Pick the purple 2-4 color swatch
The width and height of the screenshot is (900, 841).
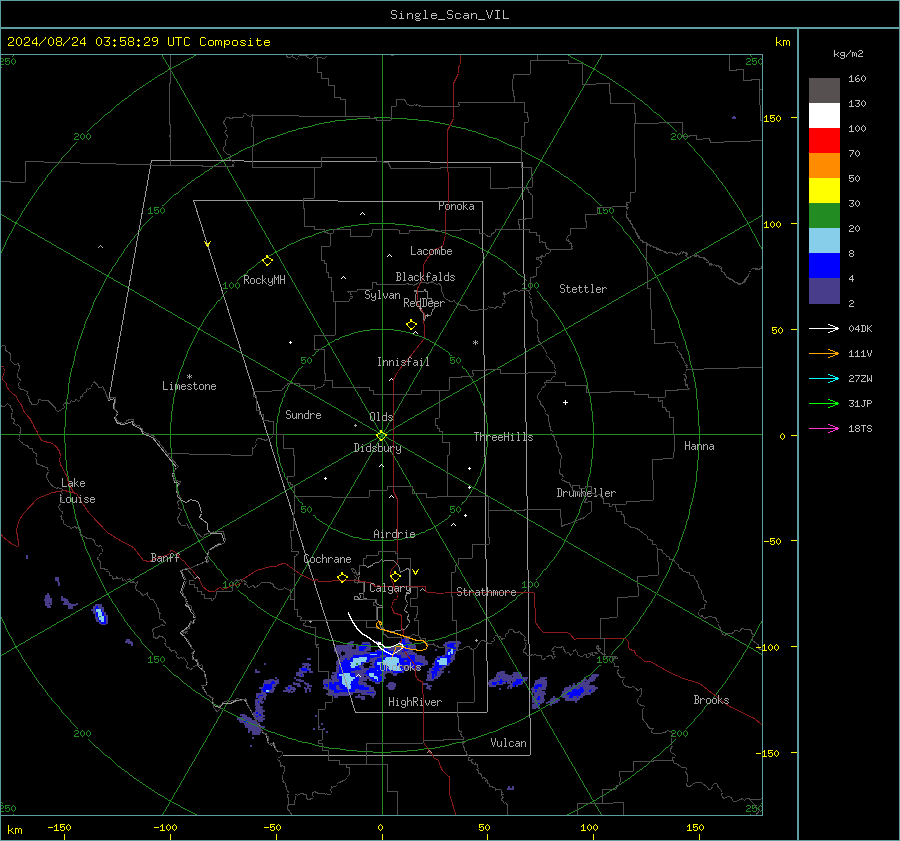coord(824,290)
